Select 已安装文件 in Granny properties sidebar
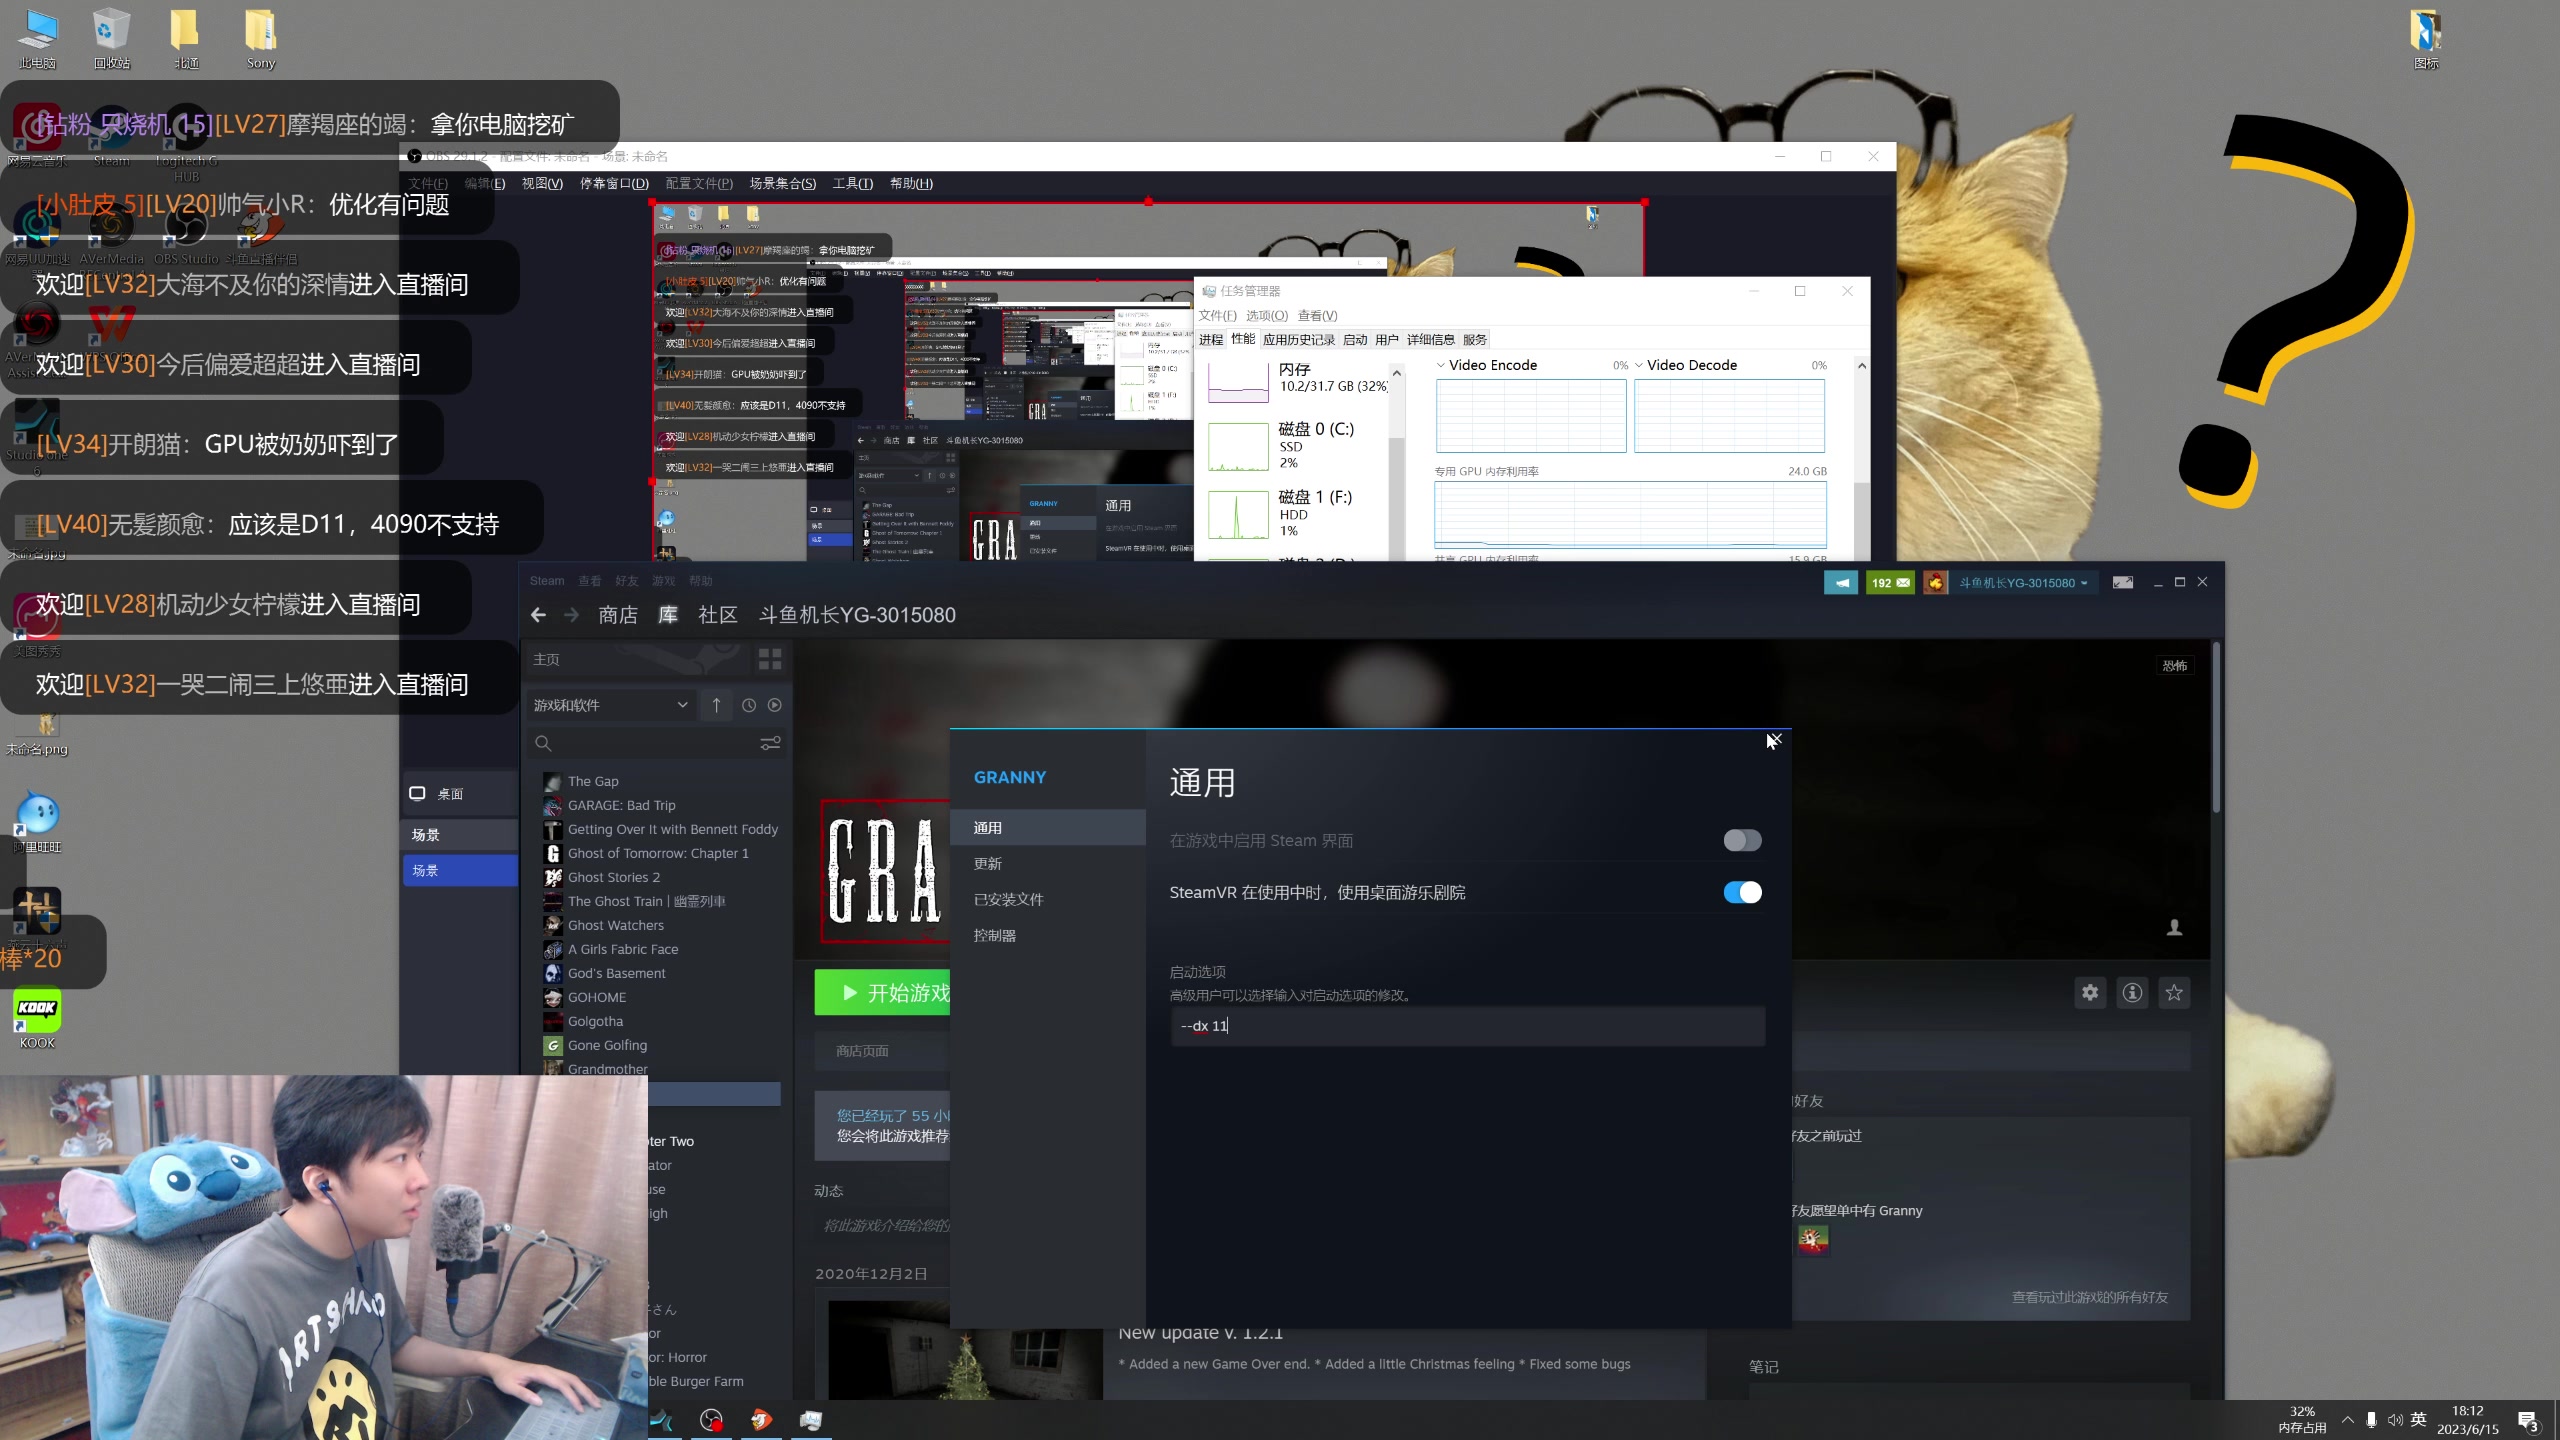The image size is (2560, 1440). coord(1047,900)
